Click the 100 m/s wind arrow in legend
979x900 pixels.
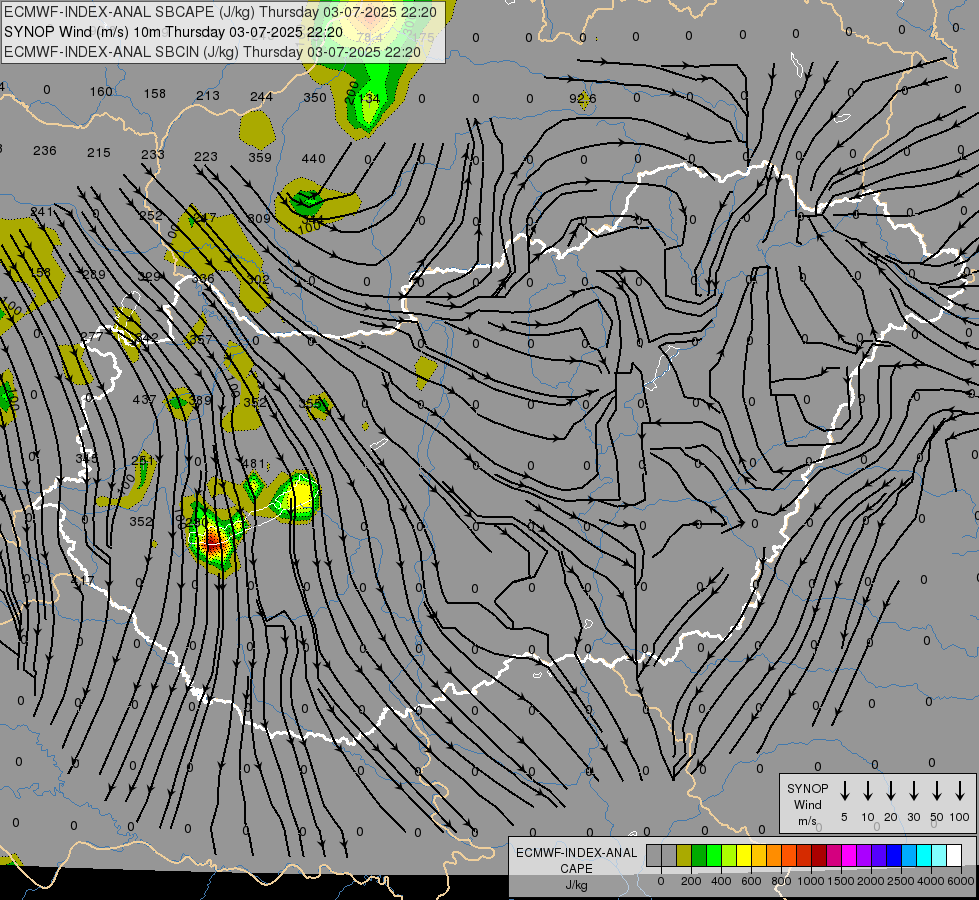(960, 791)
